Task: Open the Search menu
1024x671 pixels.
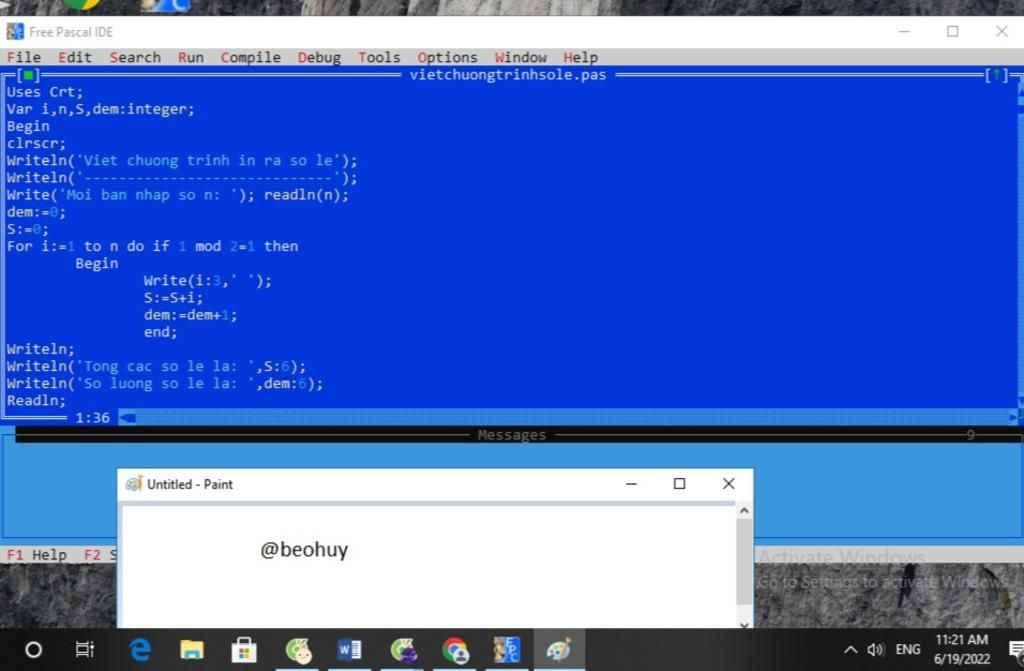Action: point(135,57)
